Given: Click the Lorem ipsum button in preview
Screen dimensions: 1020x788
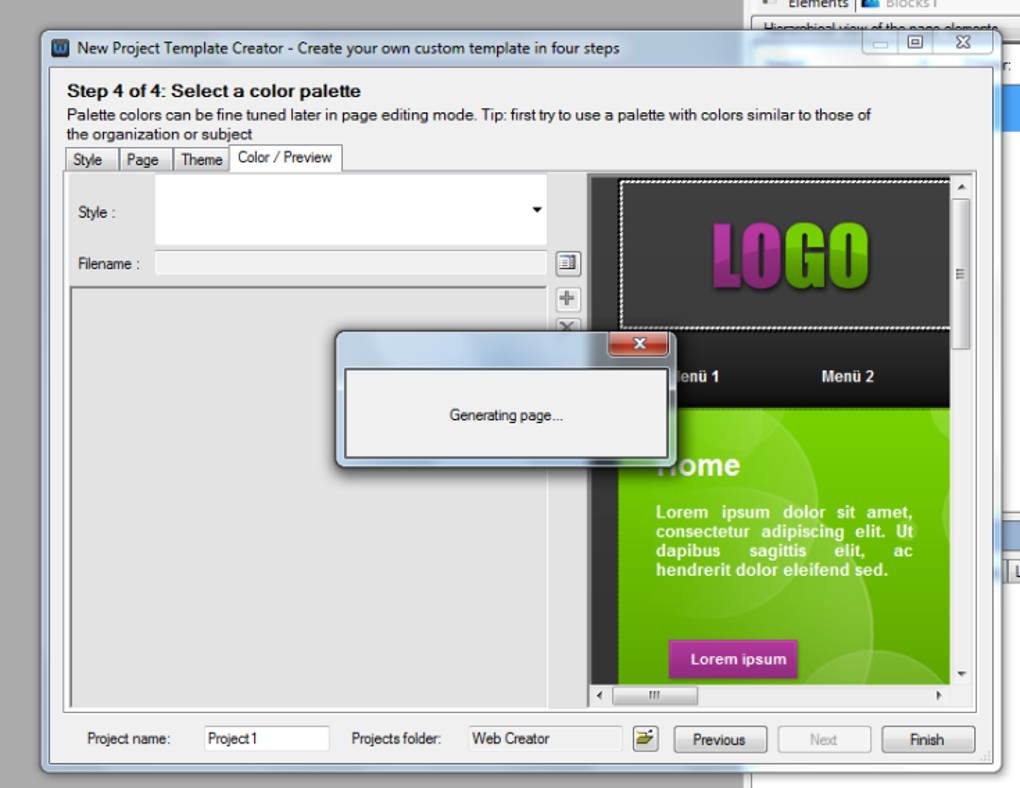Looking at the screenshot, I should (733, 659).
